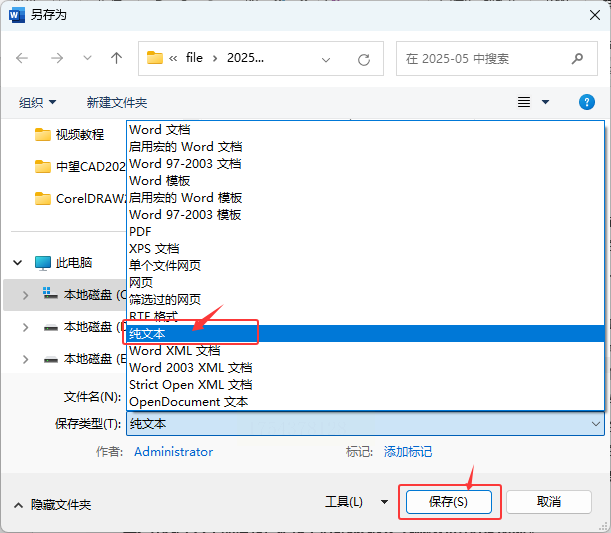
Task: Change the view layout icon
Action: tap(524, 102)
